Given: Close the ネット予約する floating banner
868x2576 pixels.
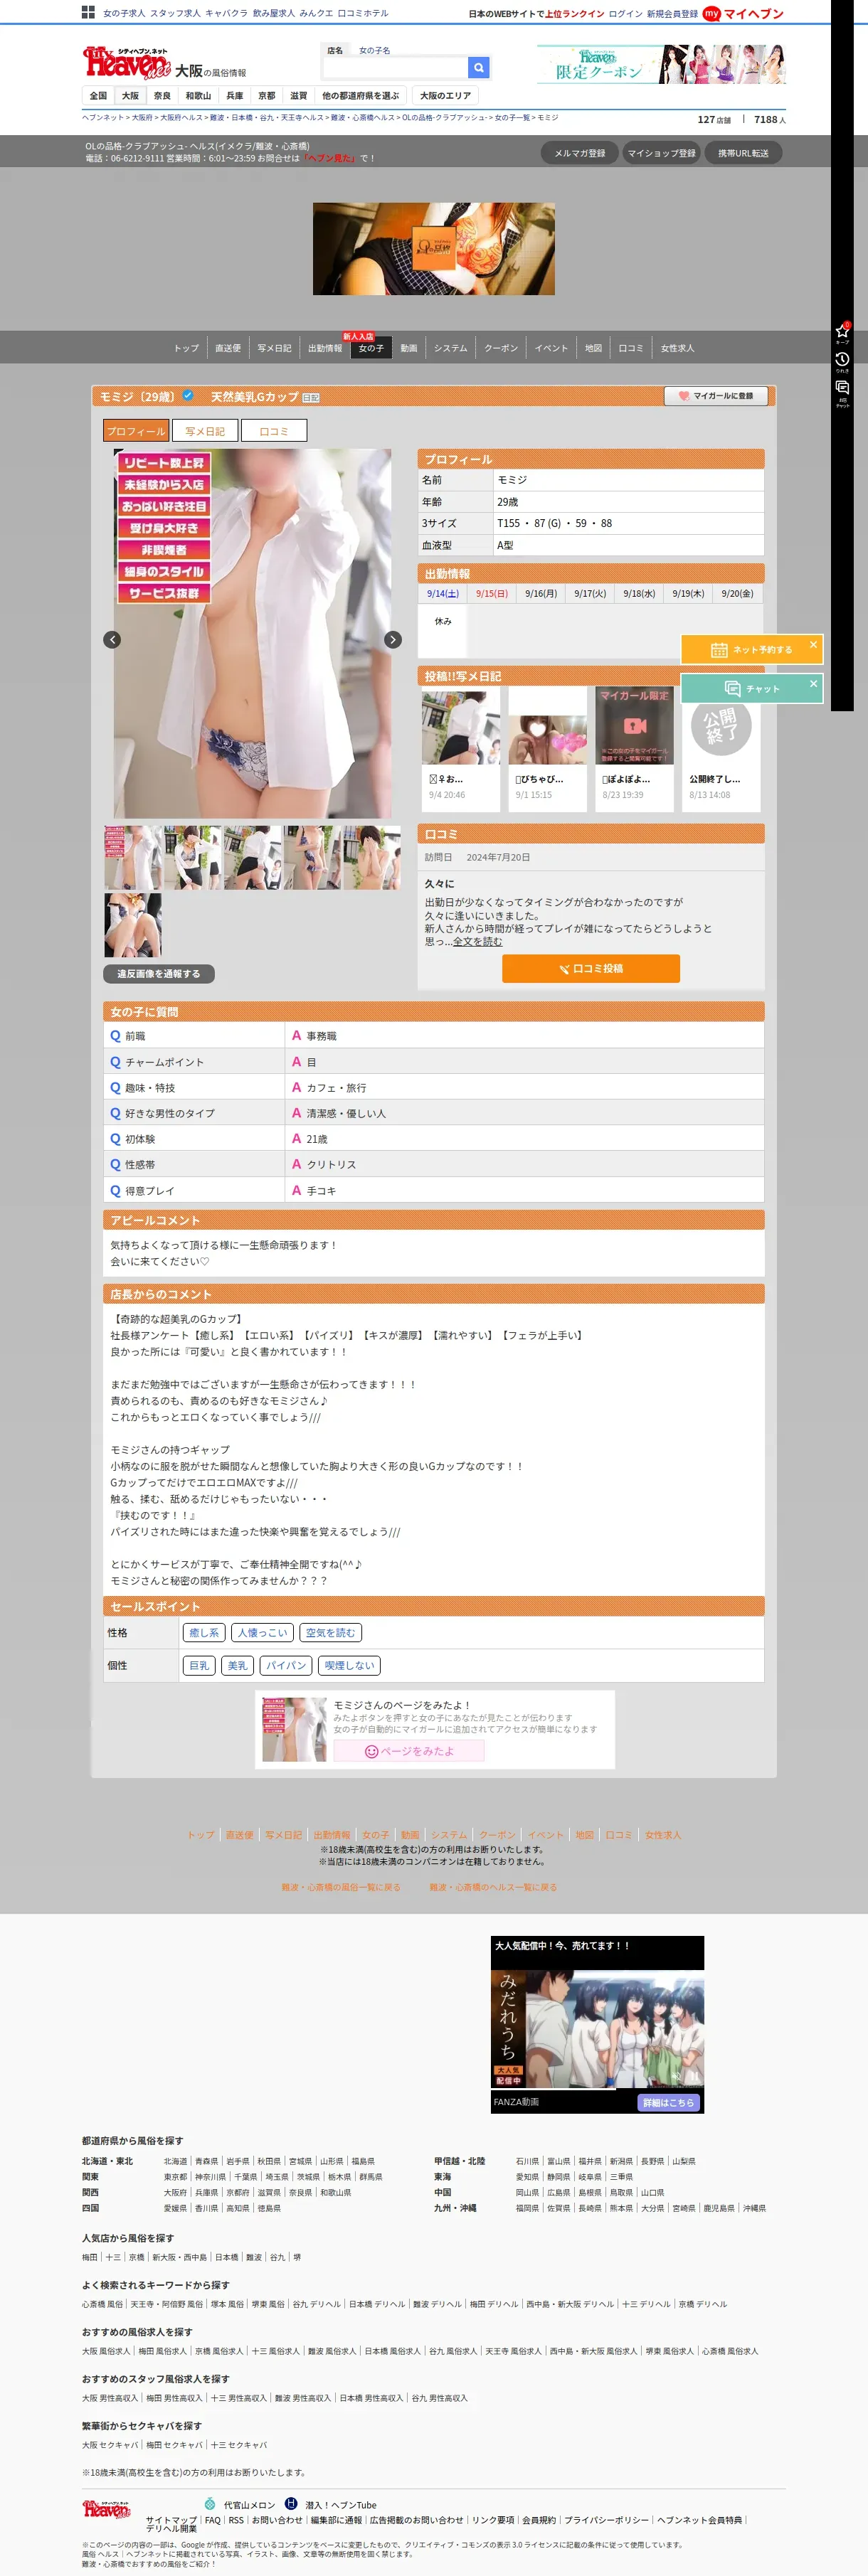Looking at the screenshot, I should click(813, 645).
